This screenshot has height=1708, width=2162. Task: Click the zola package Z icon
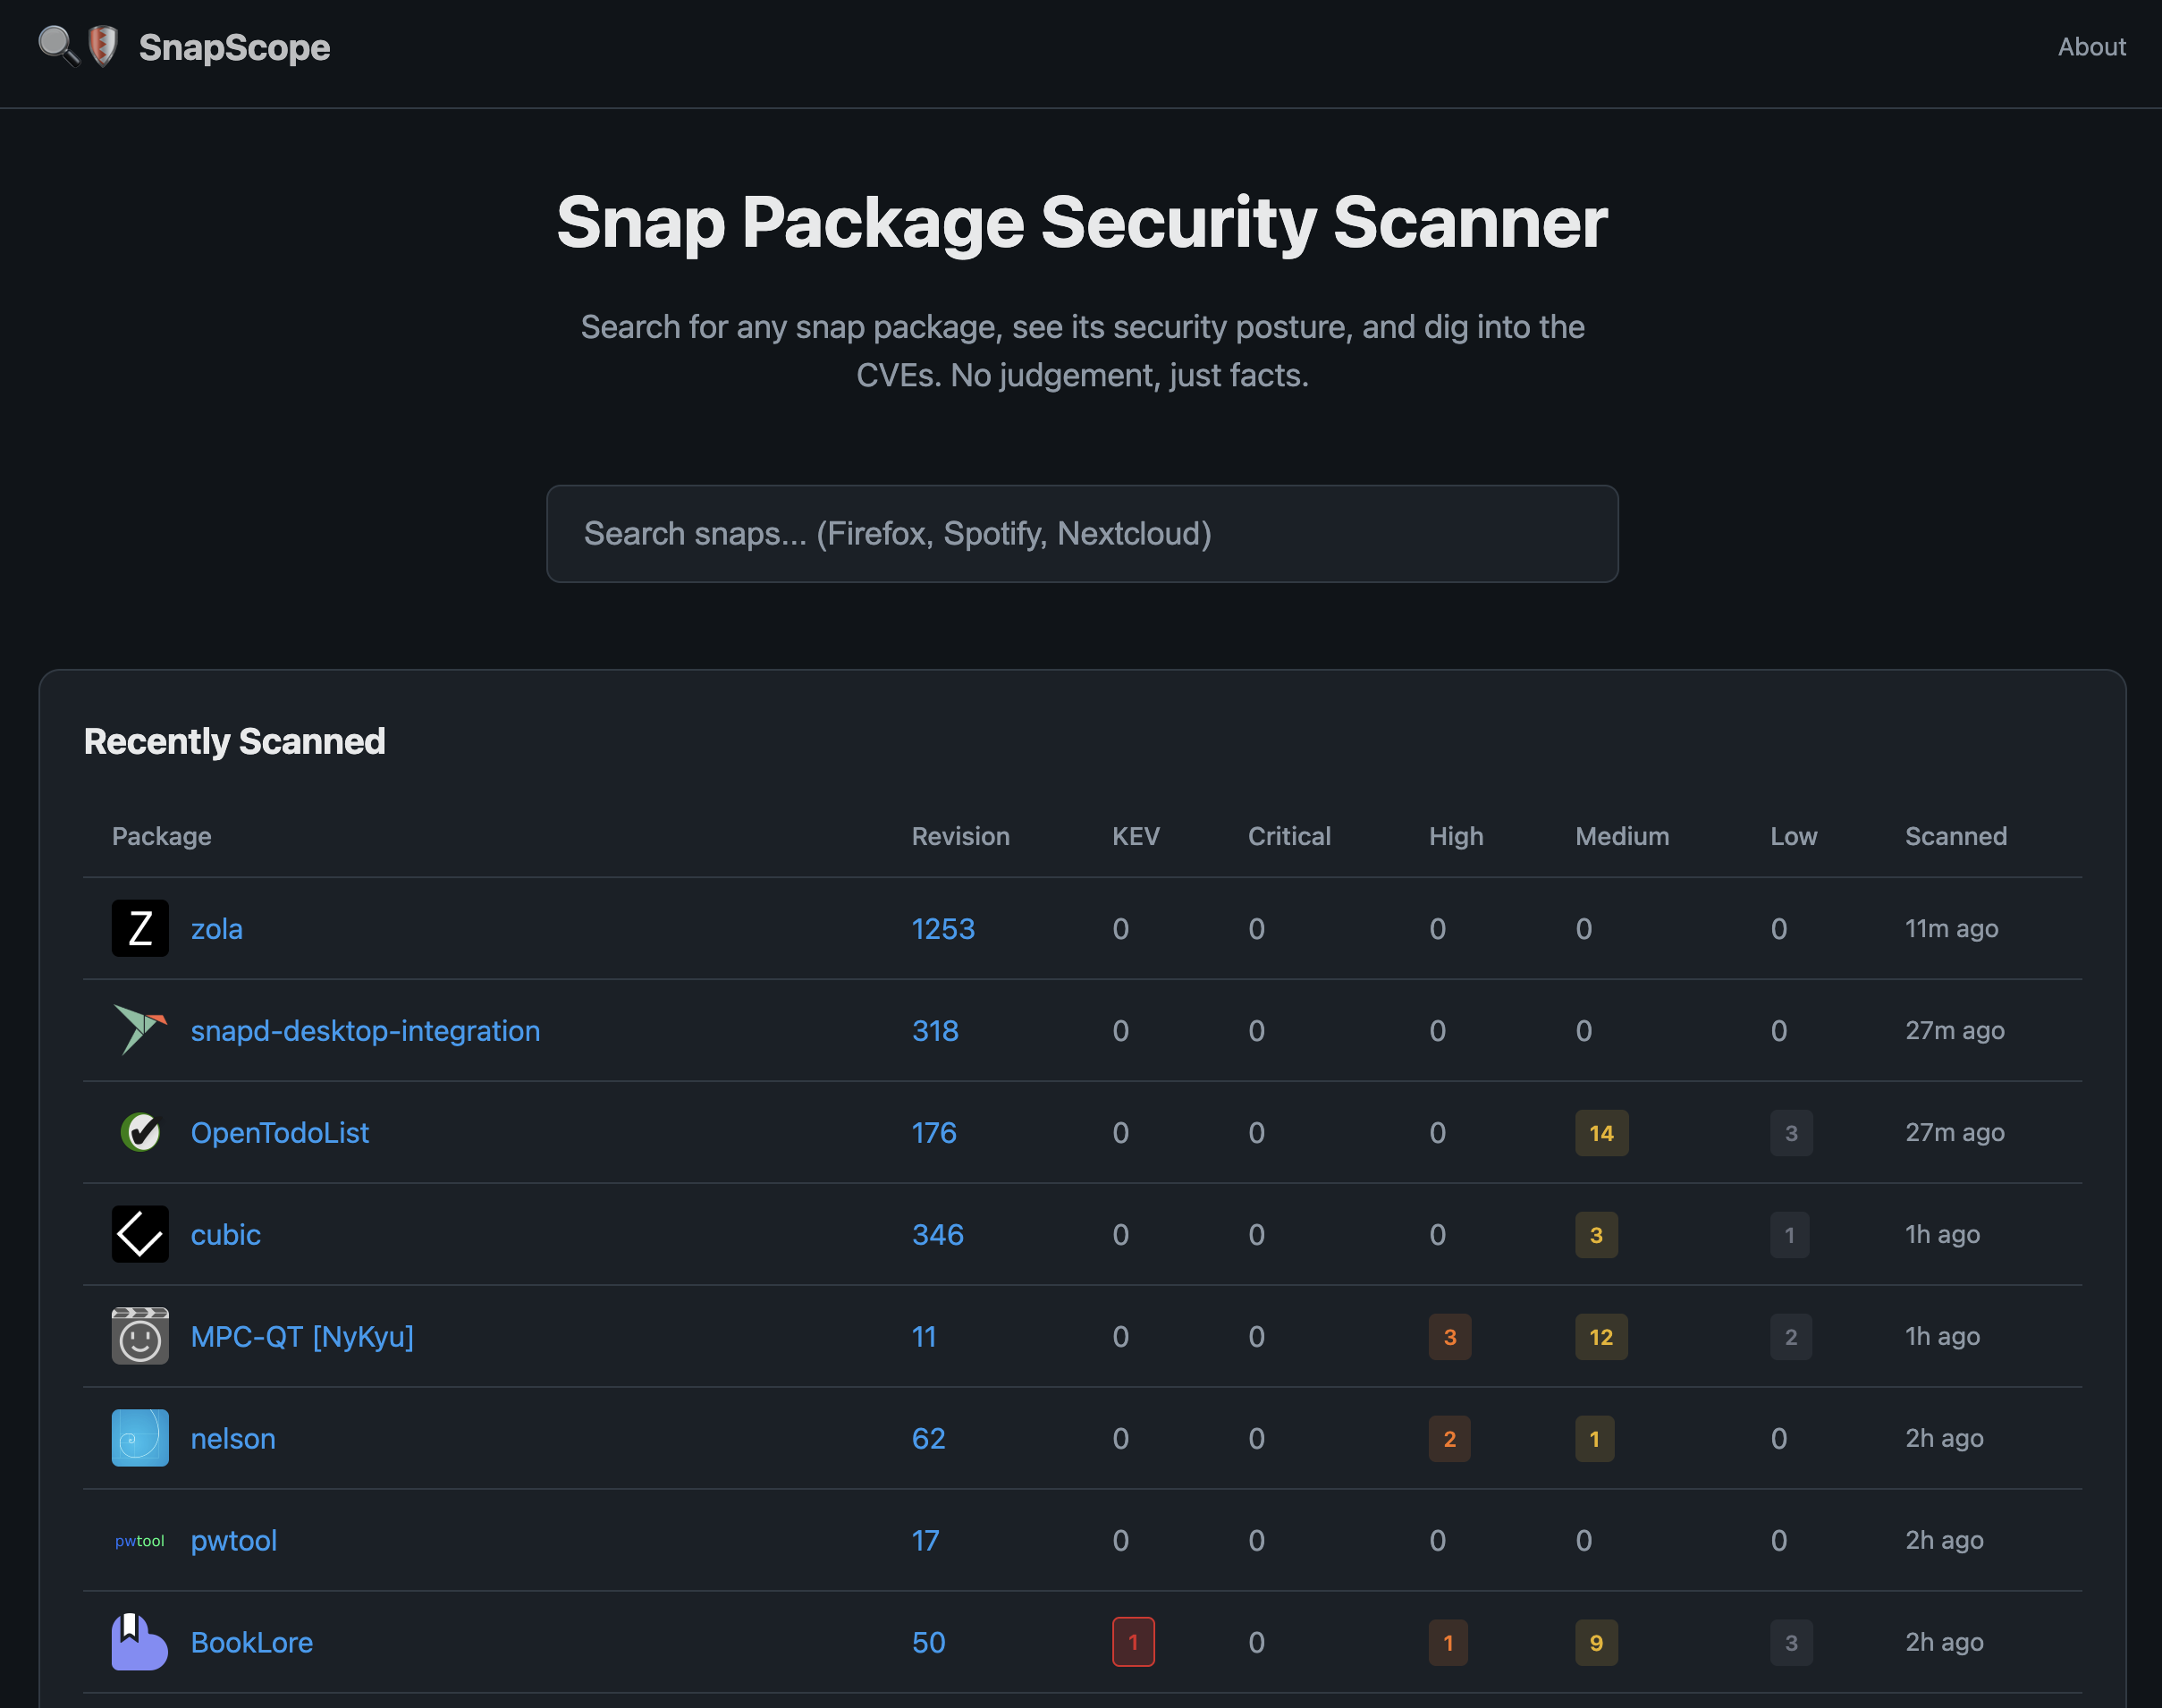tap(140, 928)
